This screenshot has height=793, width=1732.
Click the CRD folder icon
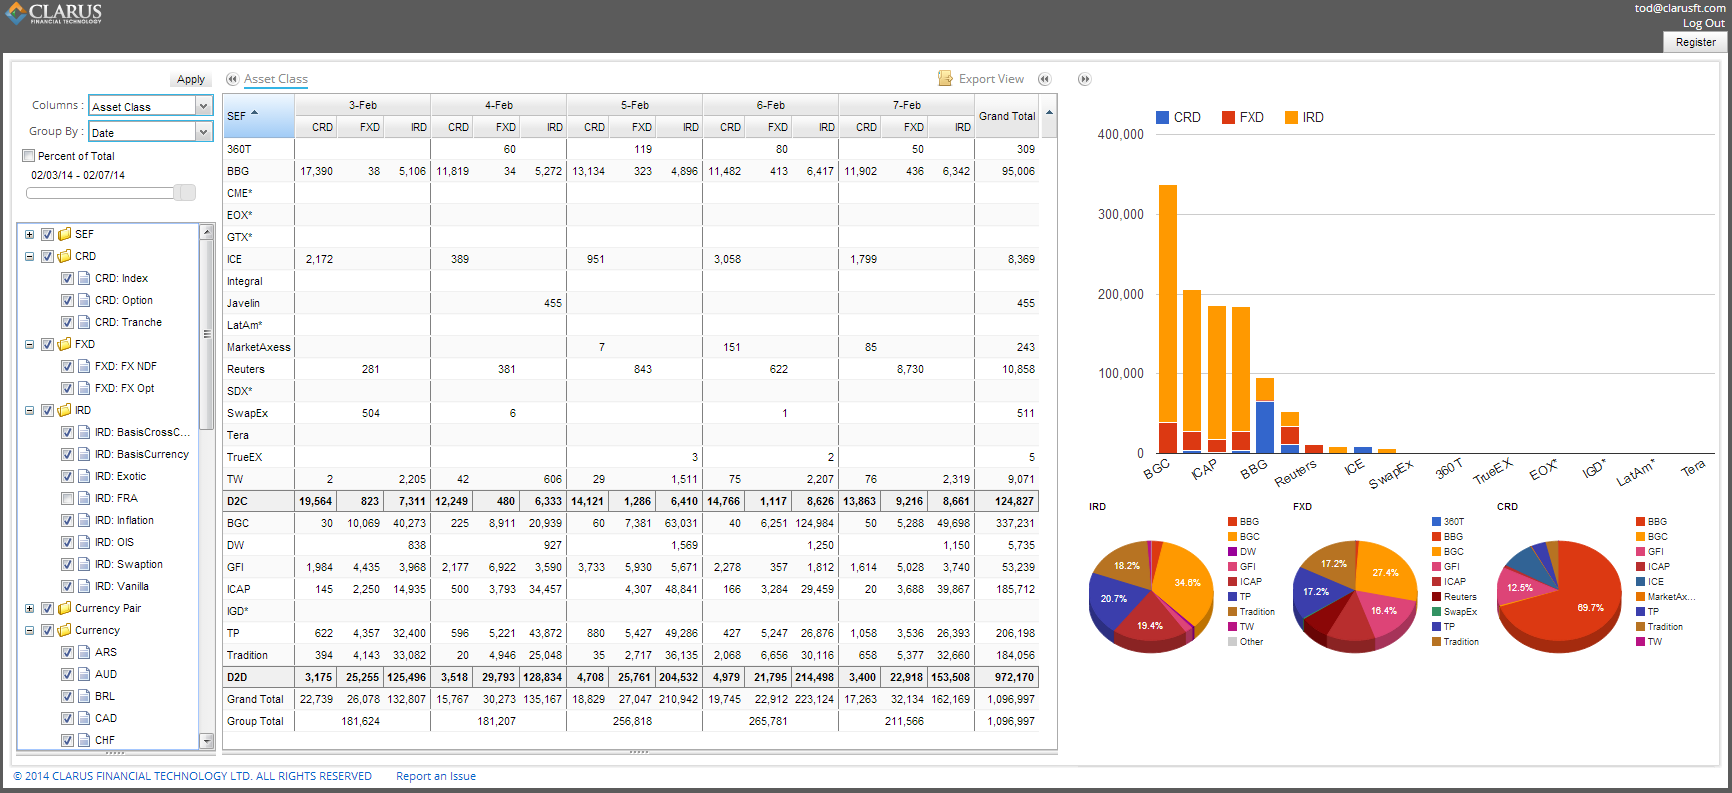[x=65, y=256]
